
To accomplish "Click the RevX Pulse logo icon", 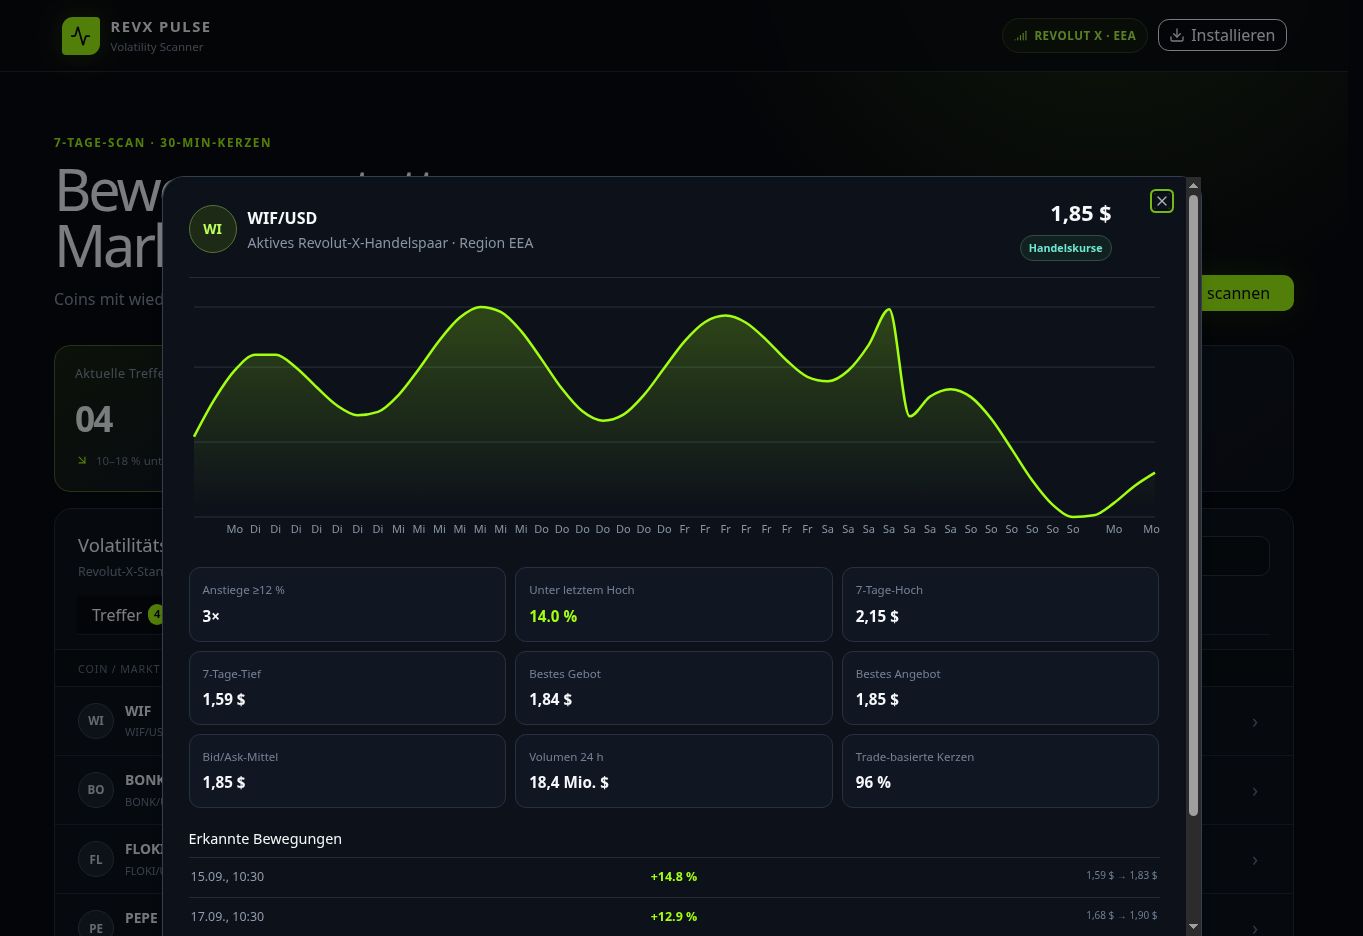I will [x=81, y=36].
